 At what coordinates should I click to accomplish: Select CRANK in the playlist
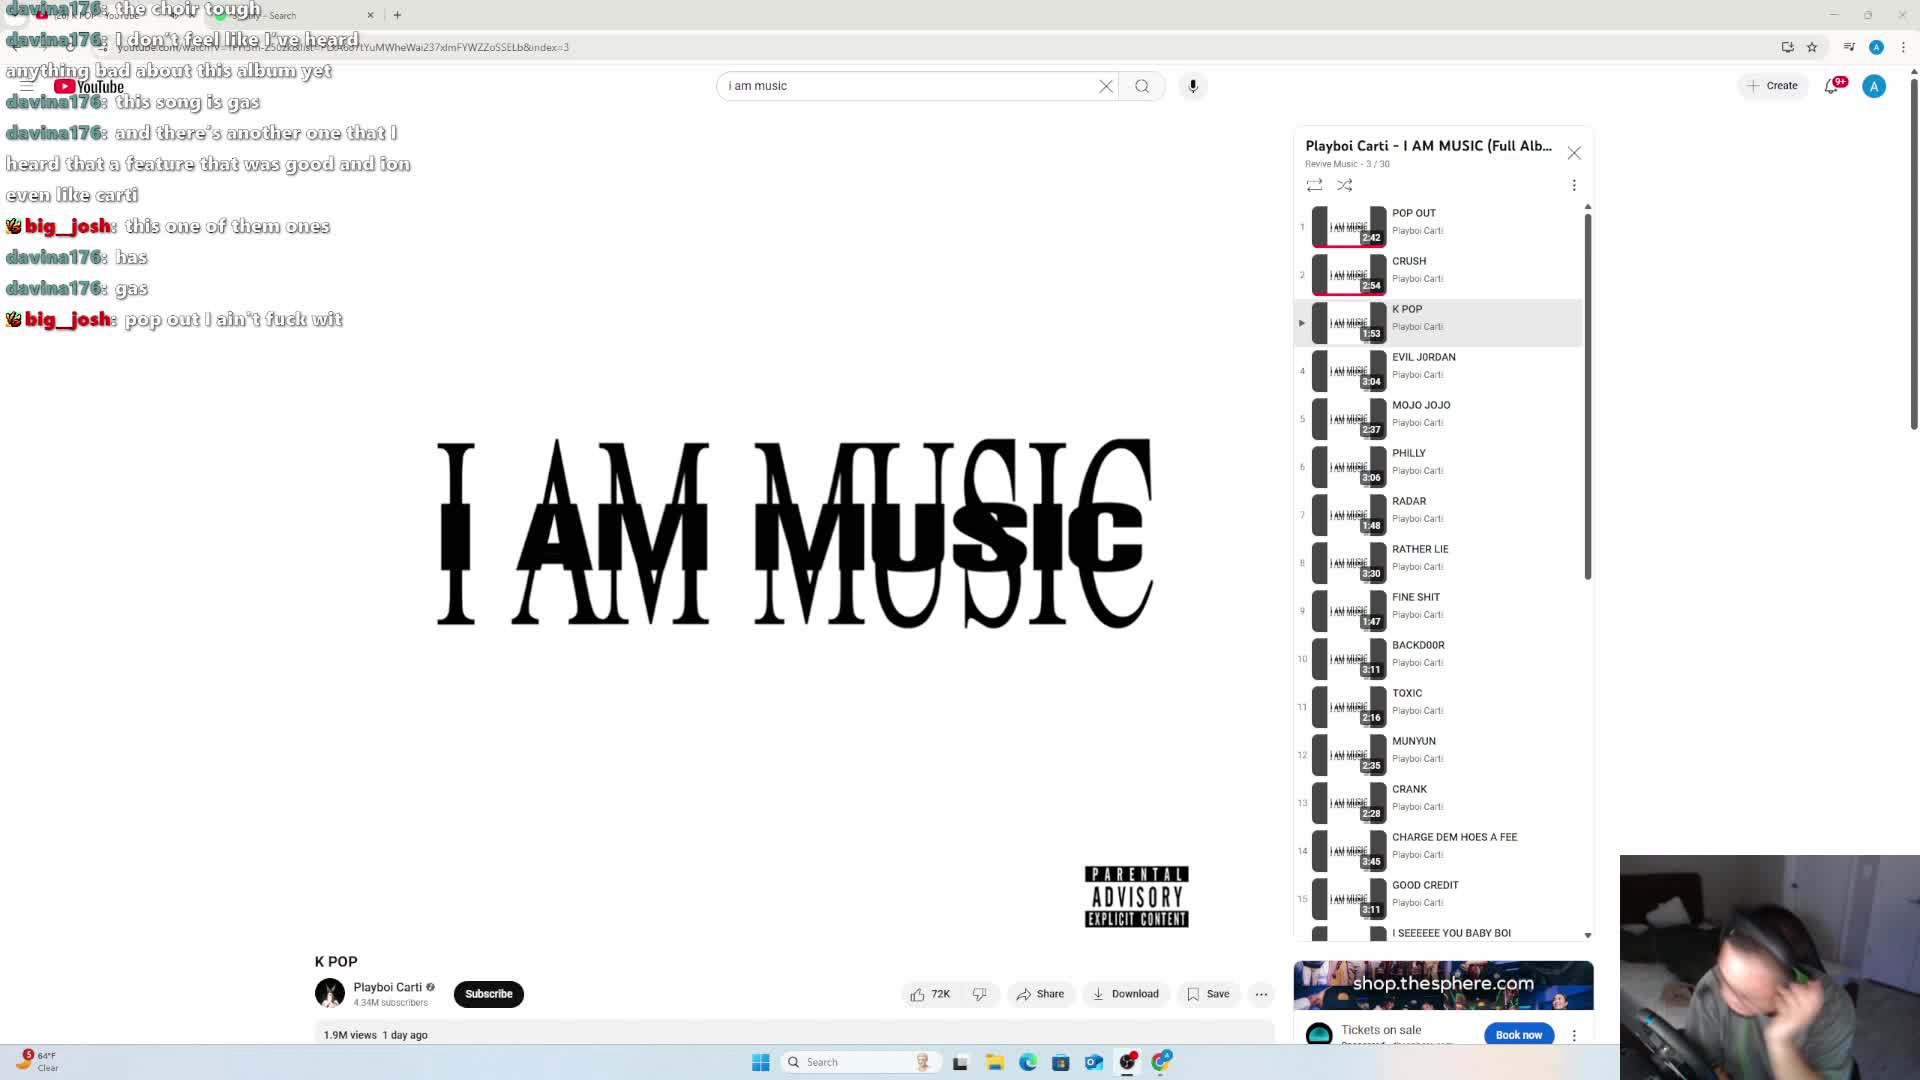1439,803
